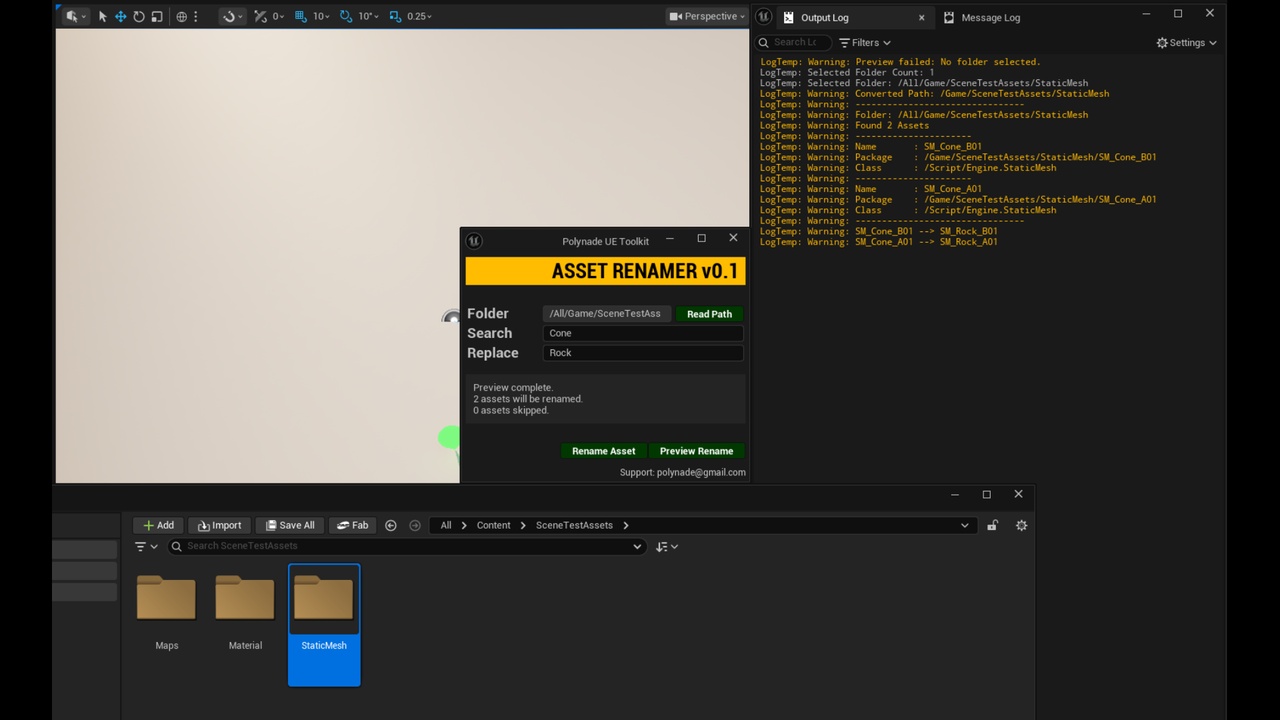
Task: Open the surface snapping dropdown
Action: point(232,16)
